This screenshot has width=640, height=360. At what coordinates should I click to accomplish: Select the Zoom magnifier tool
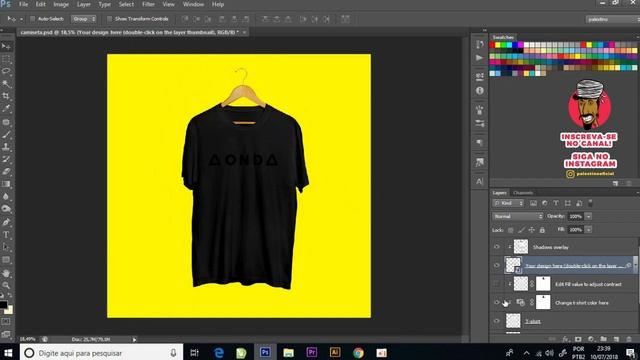pyautogui.click(x=6, y=285)
